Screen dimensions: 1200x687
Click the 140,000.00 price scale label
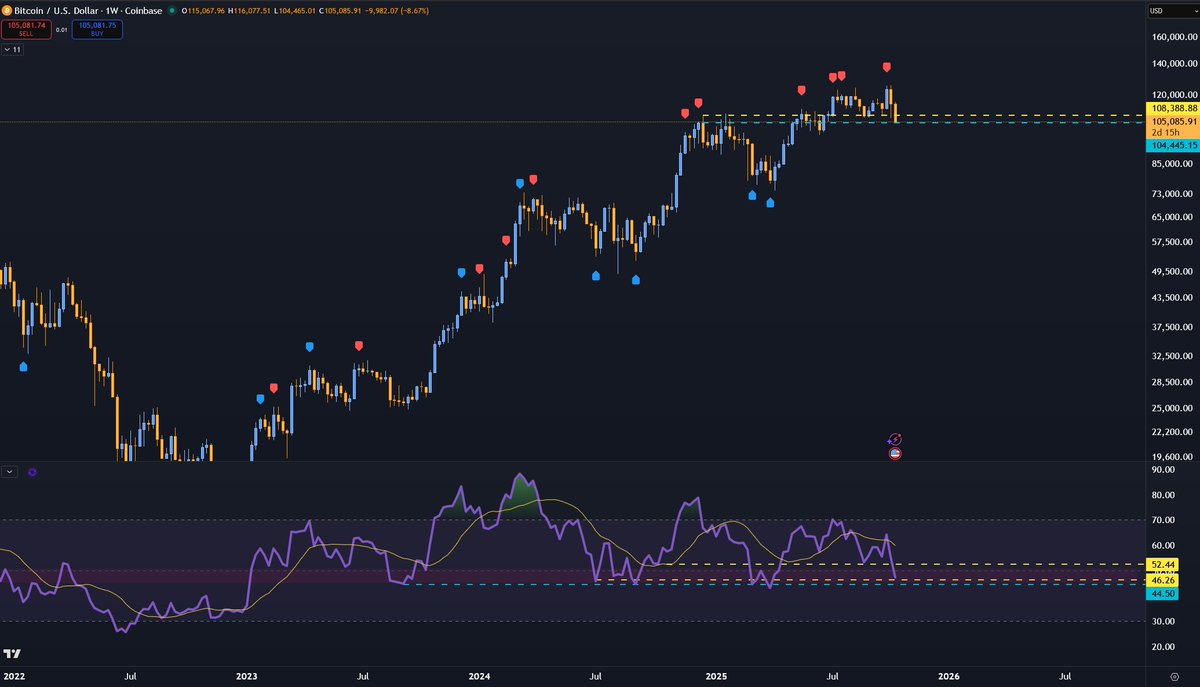pyautogui.click(x=1175, y=65)
